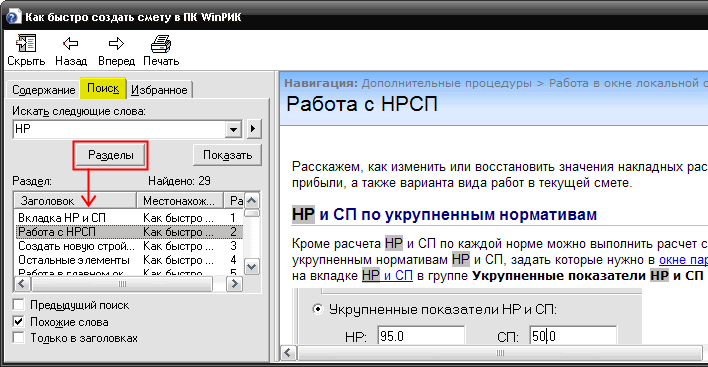The height and width of the screenshot is (367, 708).
Task: Click the search words input field
Action: 120,129
